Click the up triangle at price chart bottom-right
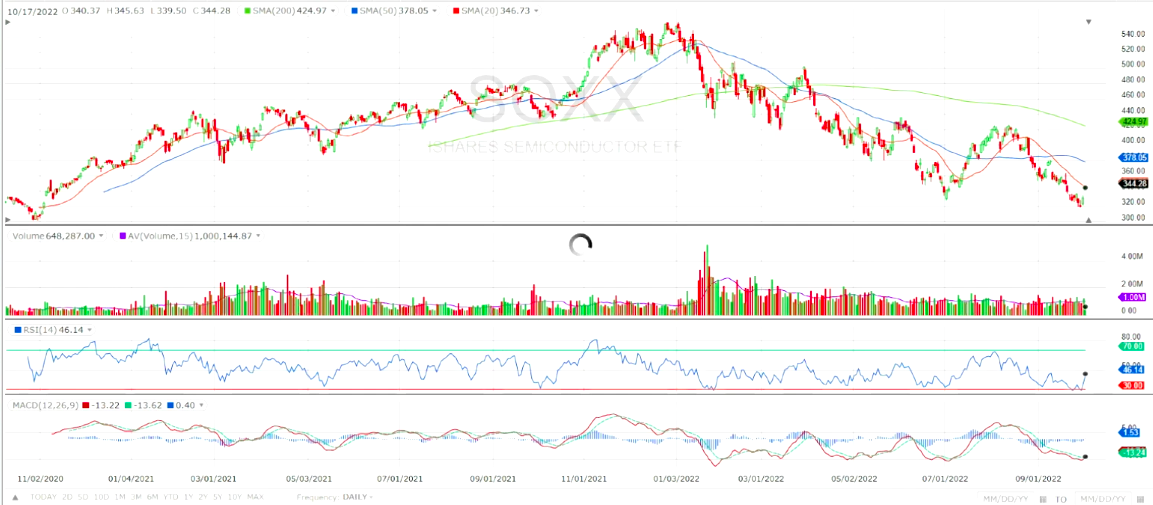This screenshot has height=505, width=1153. click(x=1089, y=219)
